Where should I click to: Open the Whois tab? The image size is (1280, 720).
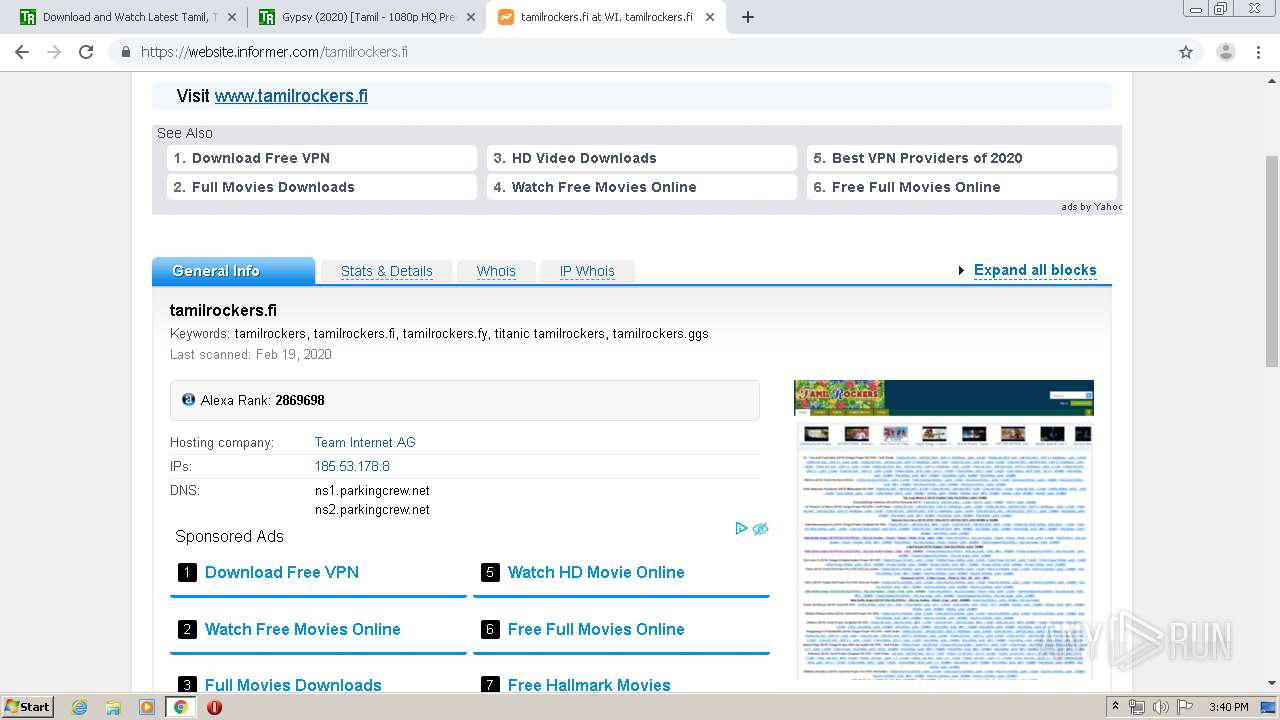pos(496,271)
